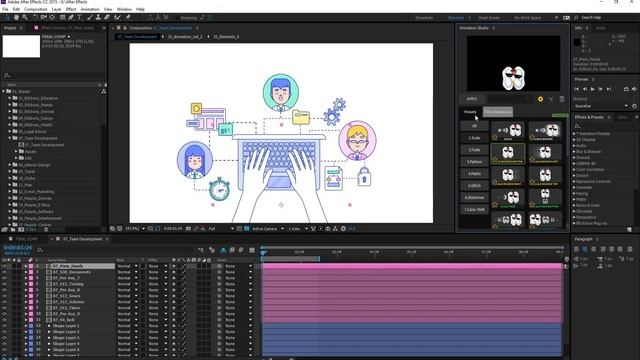The width and height of the screenshot is (640, 360).
Task: Jump to last frame in Preview panel
Action: pos(609,89)
